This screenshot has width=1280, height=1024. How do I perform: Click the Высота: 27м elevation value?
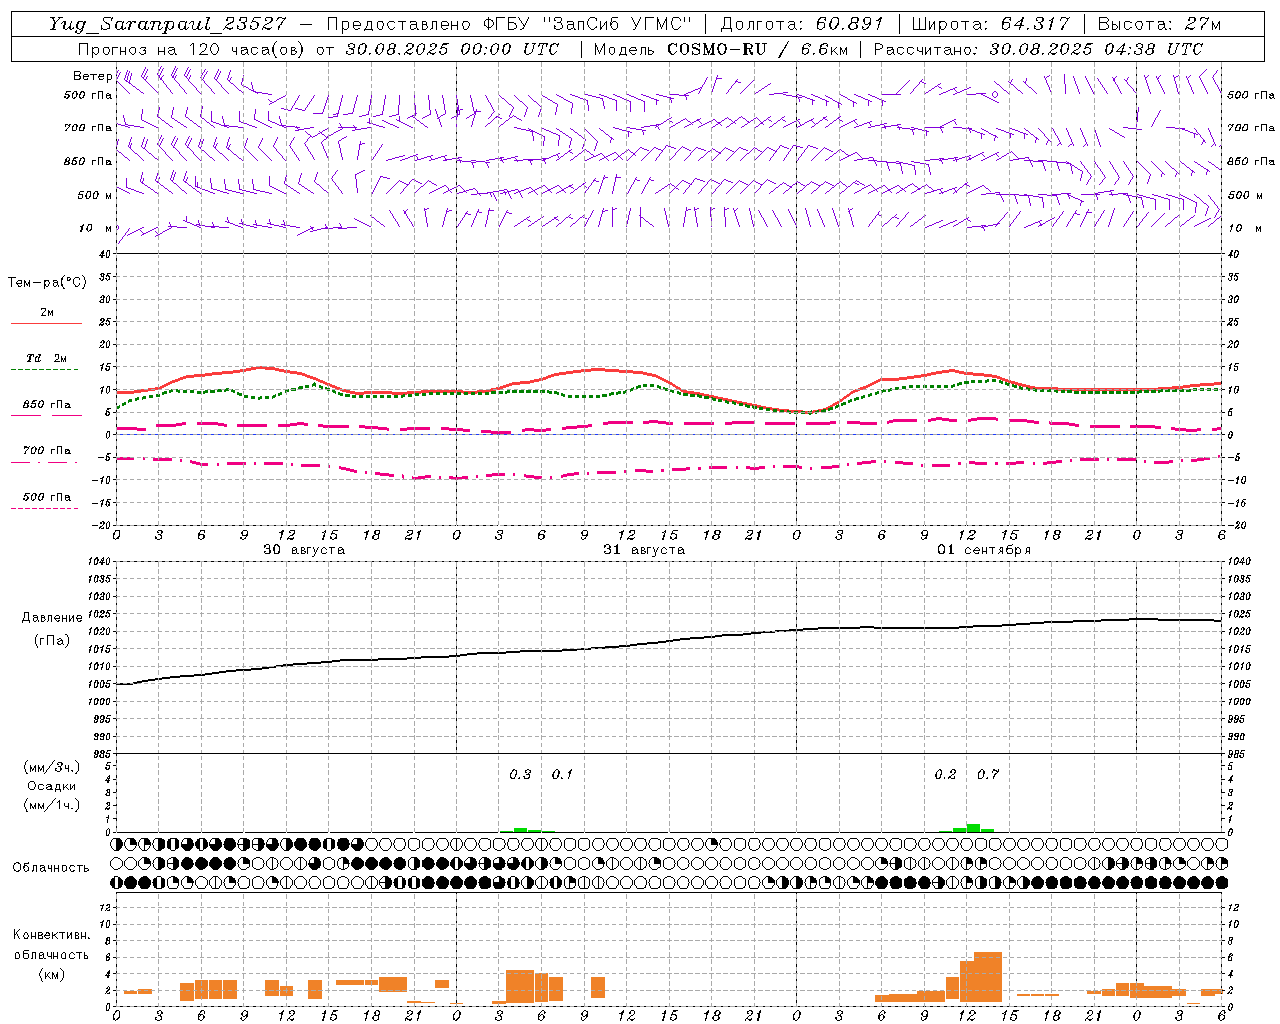pyautogui.click(x=1159, y=24)
